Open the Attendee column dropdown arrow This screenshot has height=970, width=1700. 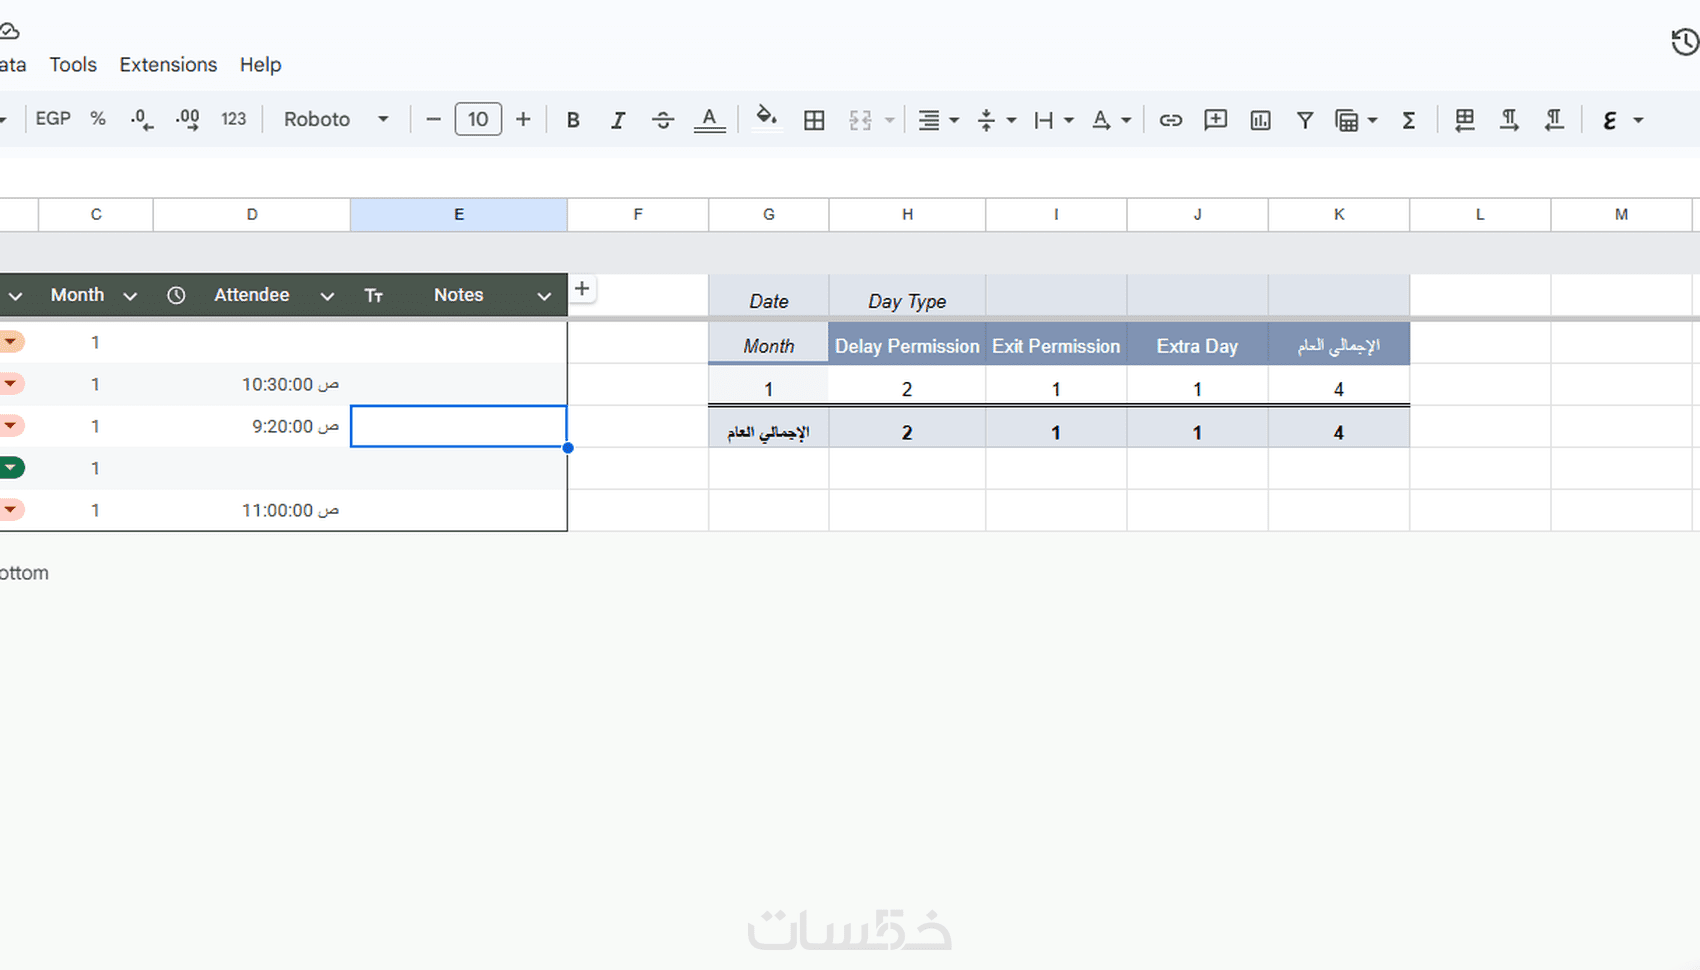[327, 296]
